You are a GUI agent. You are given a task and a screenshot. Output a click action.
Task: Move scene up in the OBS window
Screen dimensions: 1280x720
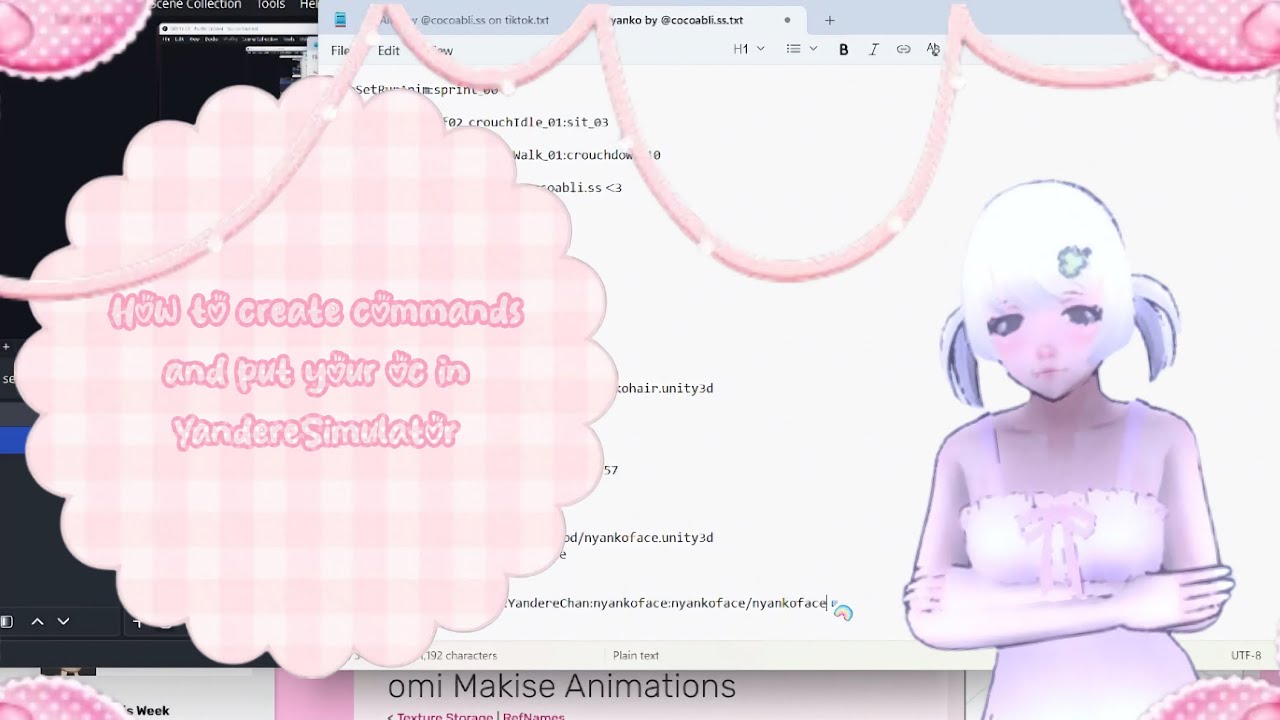pyautogui.click(x=37, y=622)
